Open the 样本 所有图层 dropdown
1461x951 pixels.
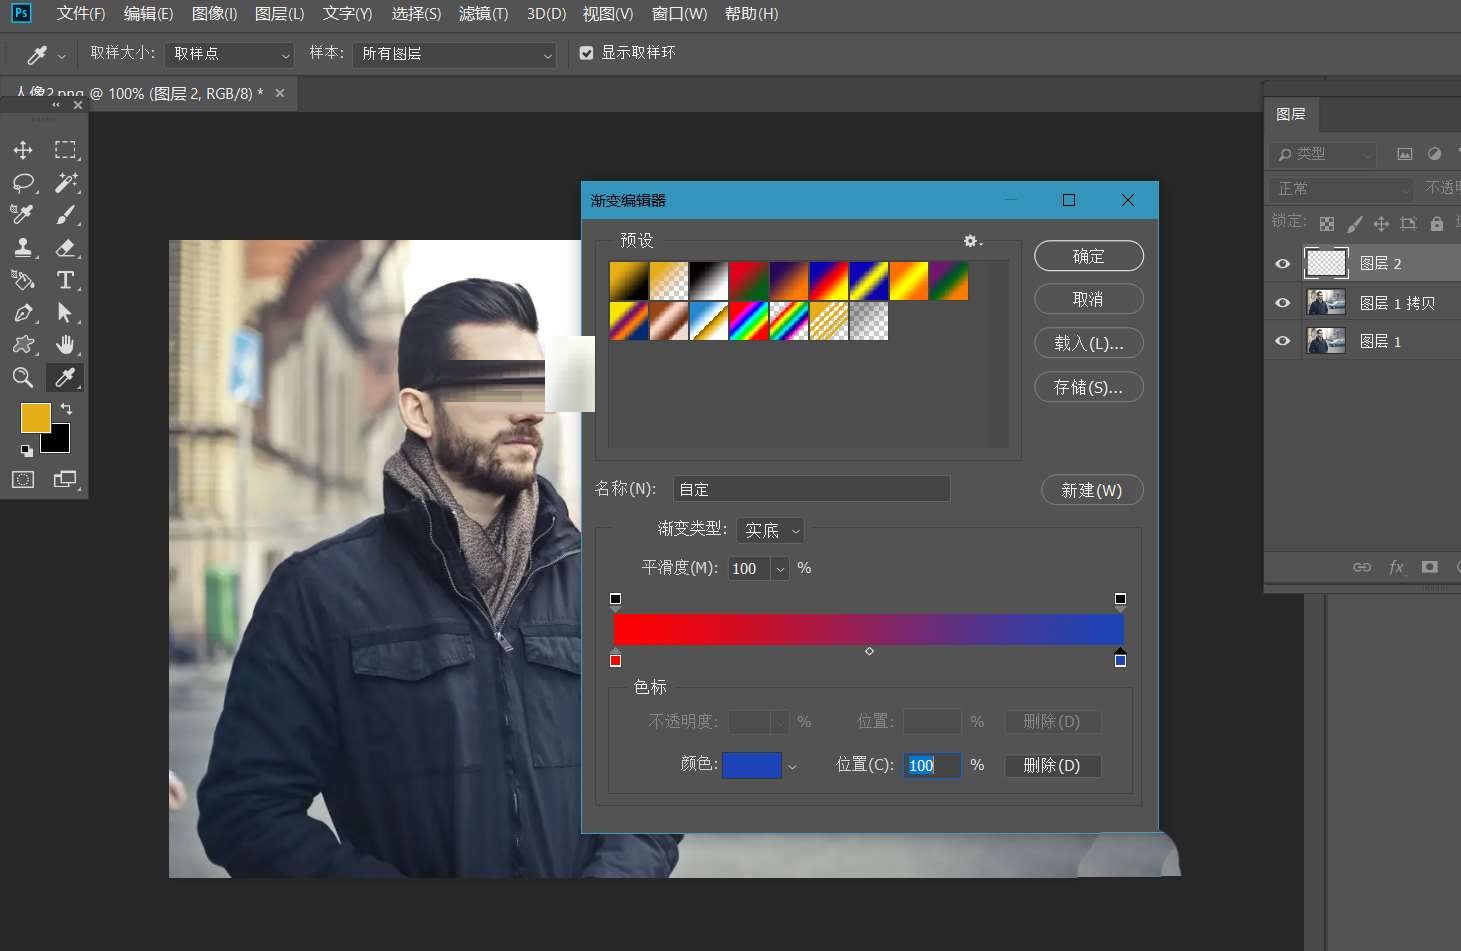click(455, 54)
